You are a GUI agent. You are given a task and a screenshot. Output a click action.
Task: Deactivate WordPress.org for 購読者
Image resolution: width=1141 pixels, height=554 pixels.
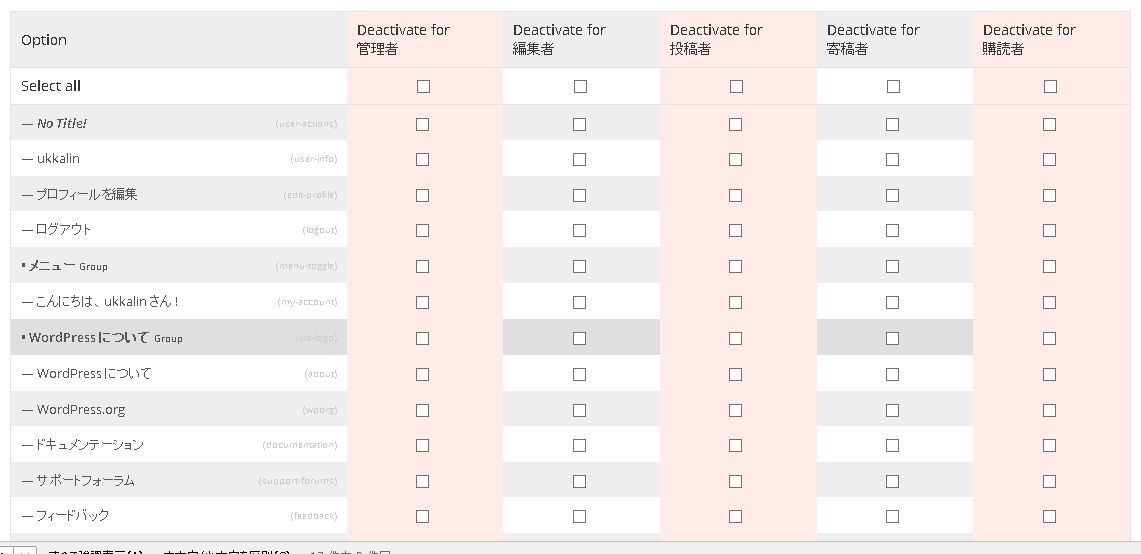[1049, 410]
